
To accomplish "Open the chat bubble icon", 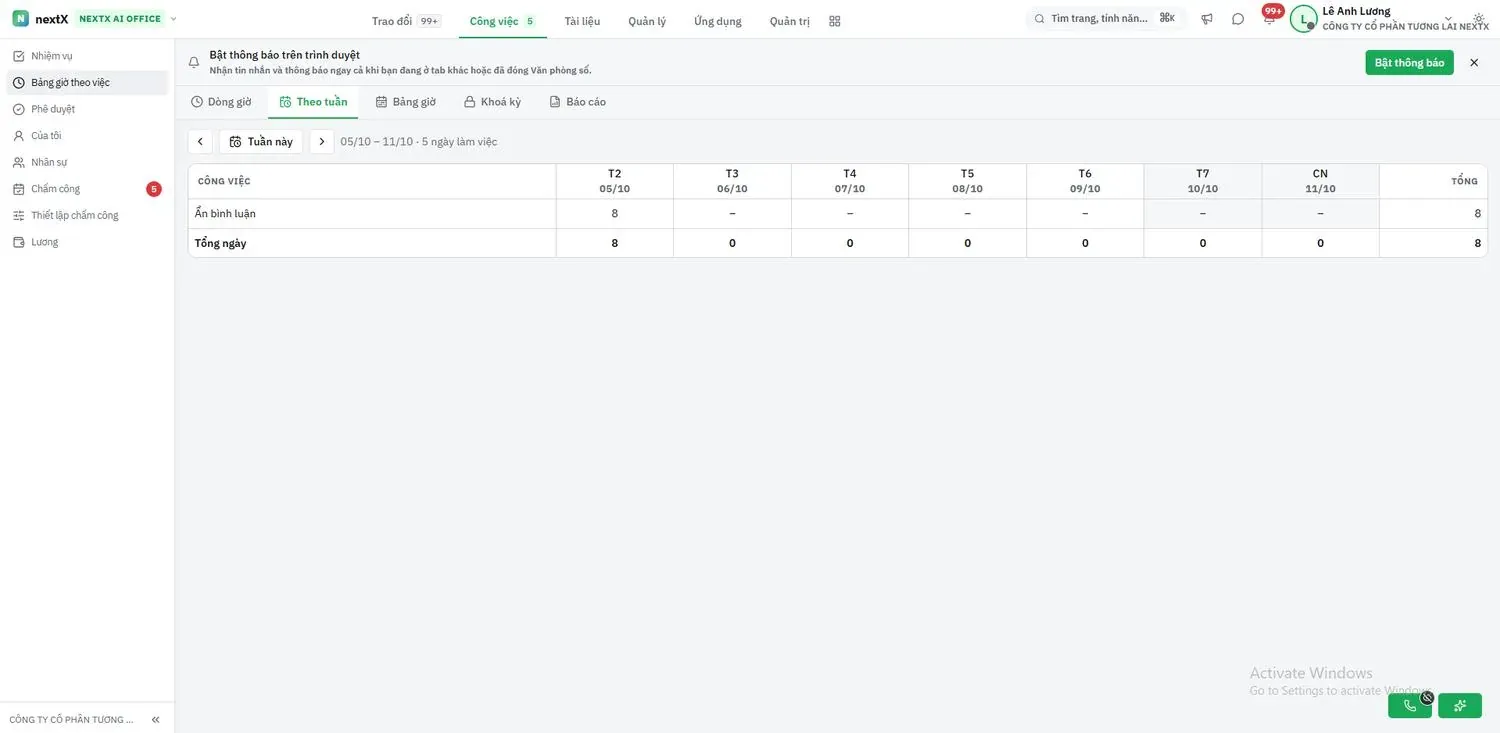I will pyautogui.click(x=1238, y=19).
